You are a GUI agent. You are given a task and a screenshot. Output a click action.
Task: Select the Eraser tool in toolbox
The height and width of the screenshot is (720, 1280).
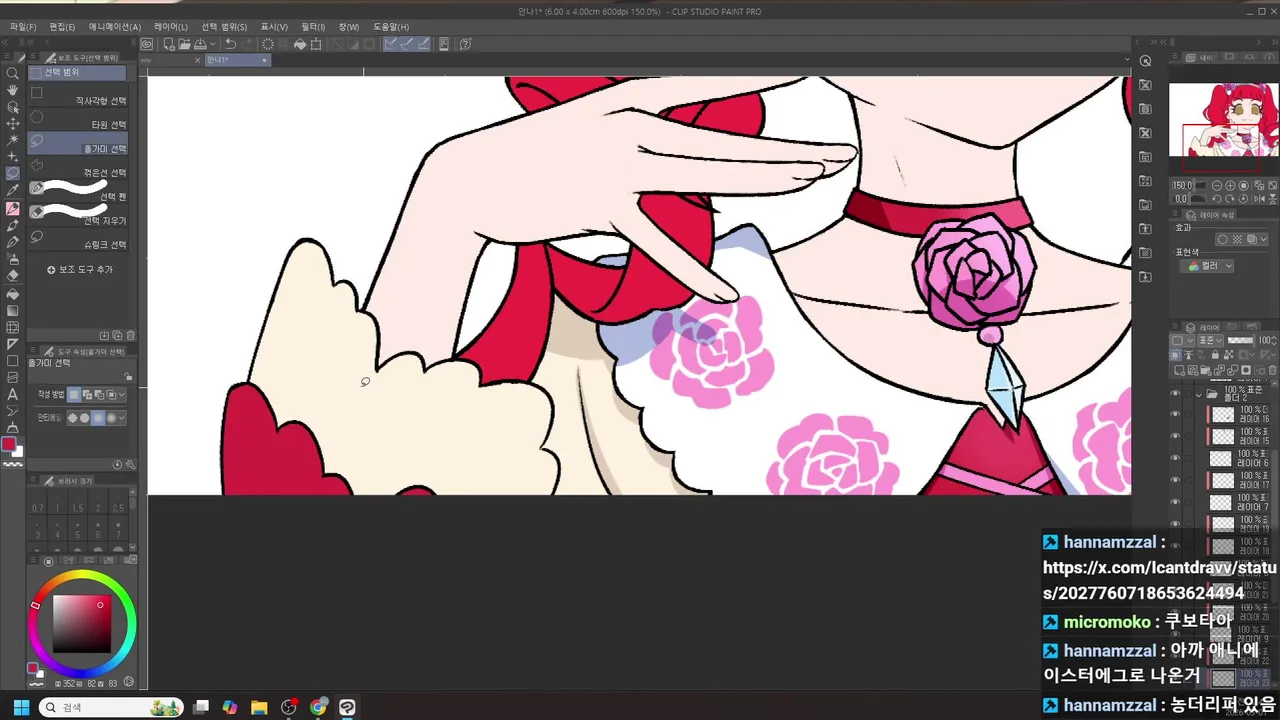[12, 275]
